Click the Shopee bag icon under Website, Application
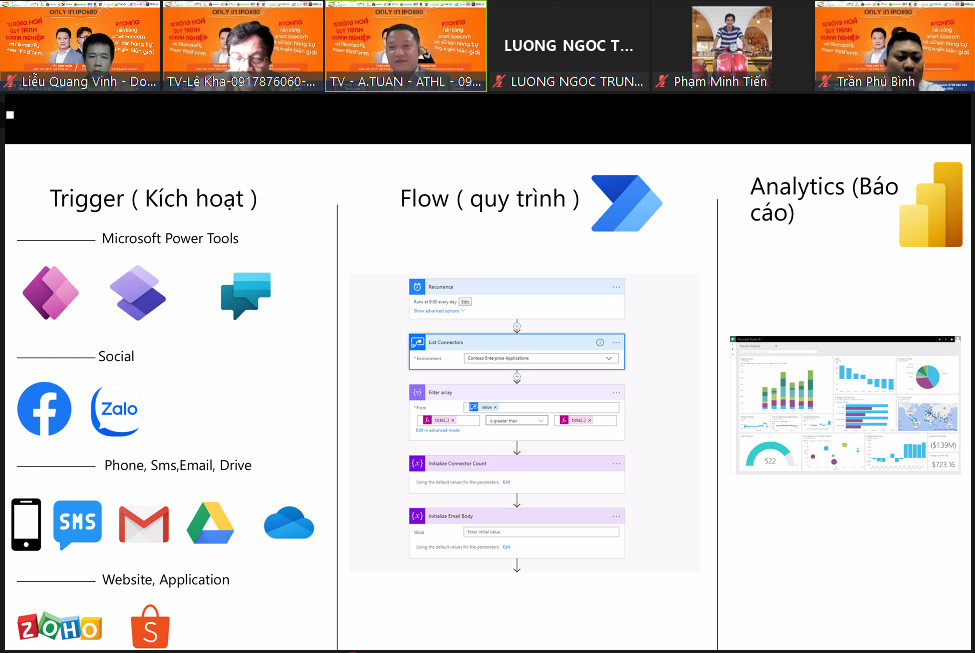975x653 pixels. [150, 626]
